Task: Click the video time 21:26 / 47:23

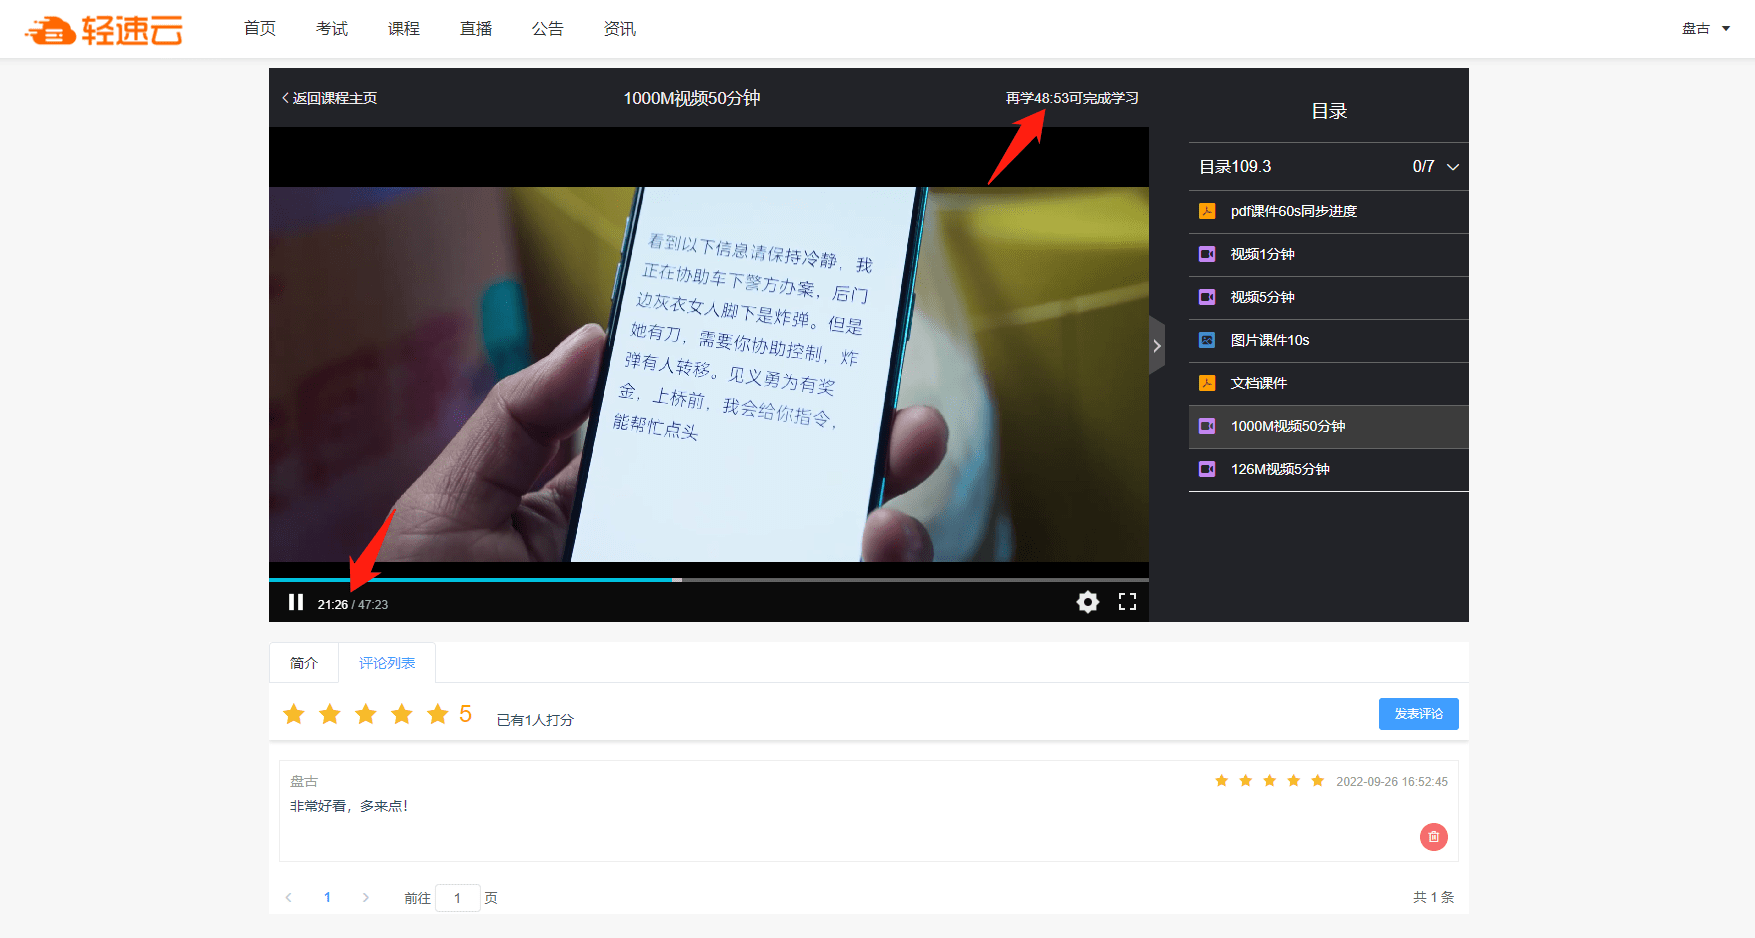Action: [x=353, y=605]
